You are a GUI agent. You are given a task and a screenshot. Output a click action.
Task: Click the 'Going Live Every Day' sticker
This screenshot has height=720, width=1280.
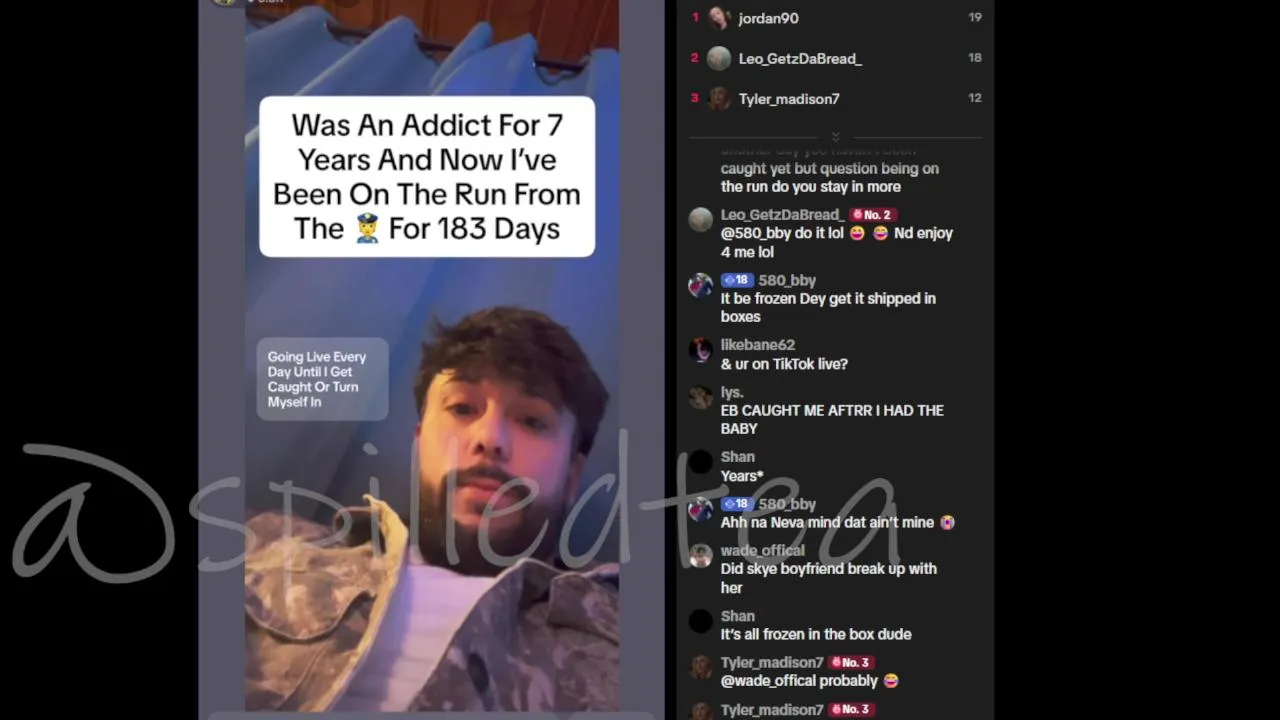322,379
